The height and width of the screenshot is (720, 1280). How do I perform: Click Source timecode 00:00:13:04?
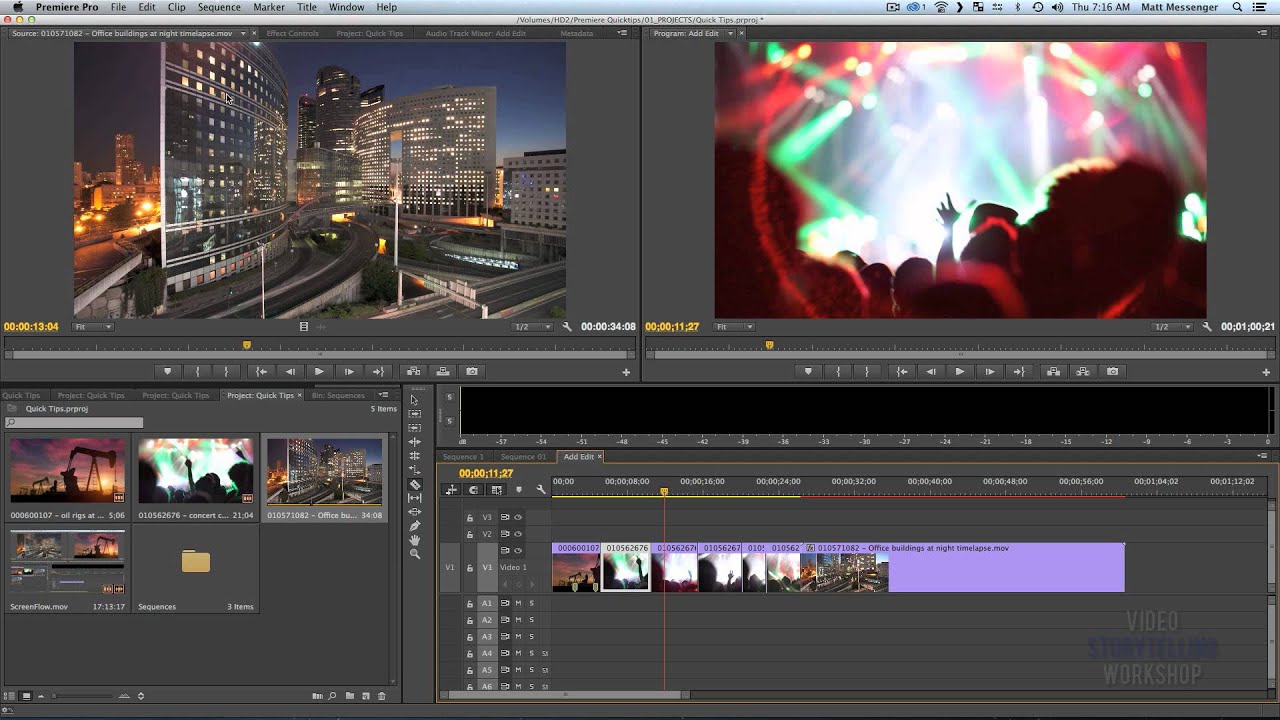click(31, 327)
